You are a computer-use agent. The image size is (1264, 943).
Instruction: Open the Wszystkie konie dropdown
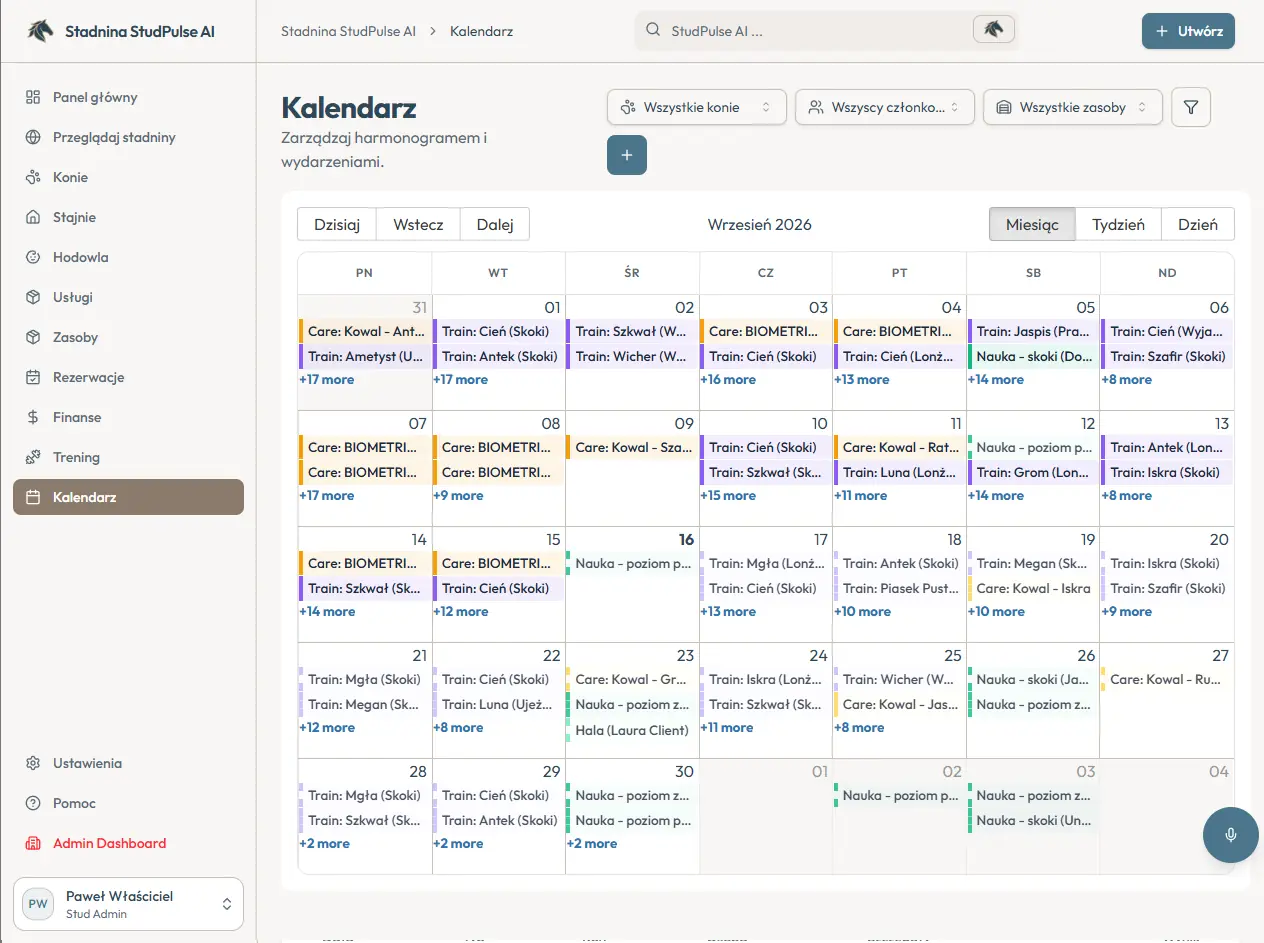(x=697, y=107)
